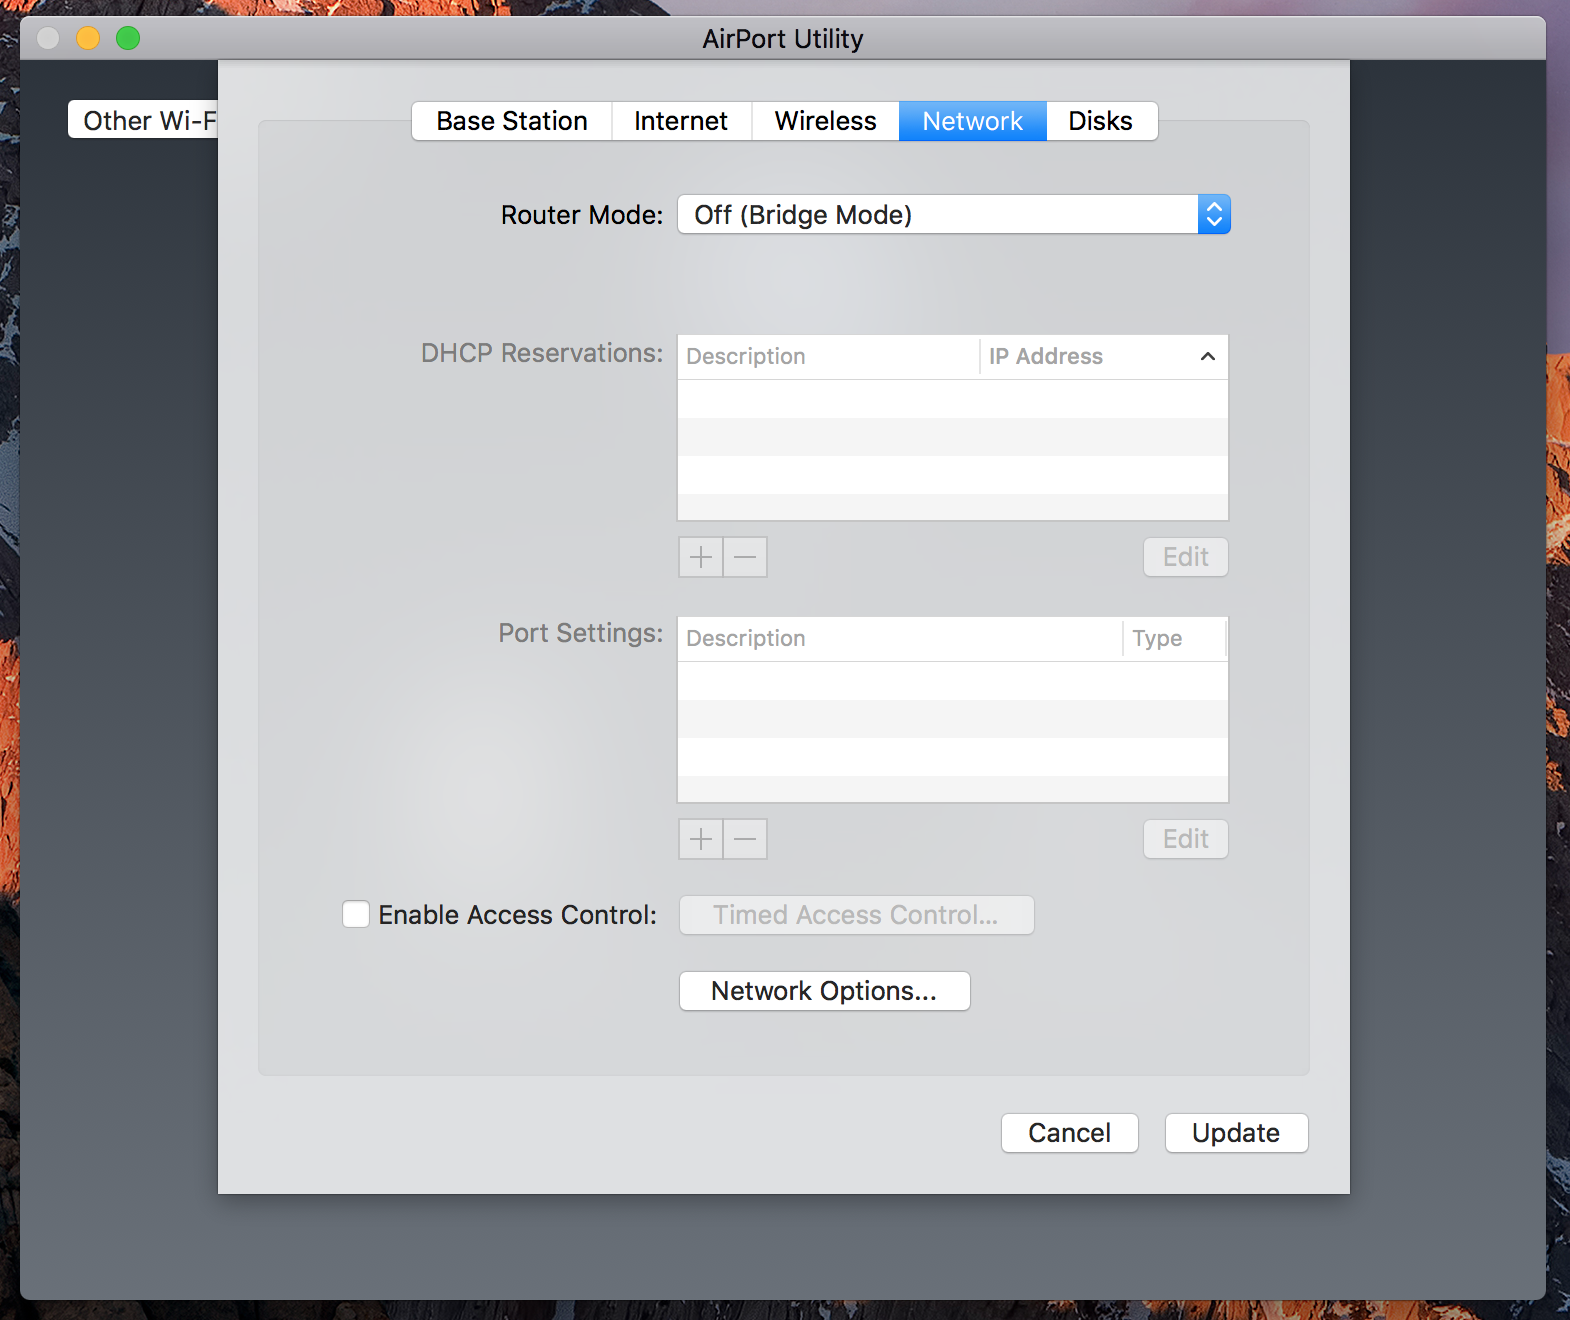Enable Access Control checkbox
The height and width of the screenshot is (1320, 1570).
pos(356,914)
